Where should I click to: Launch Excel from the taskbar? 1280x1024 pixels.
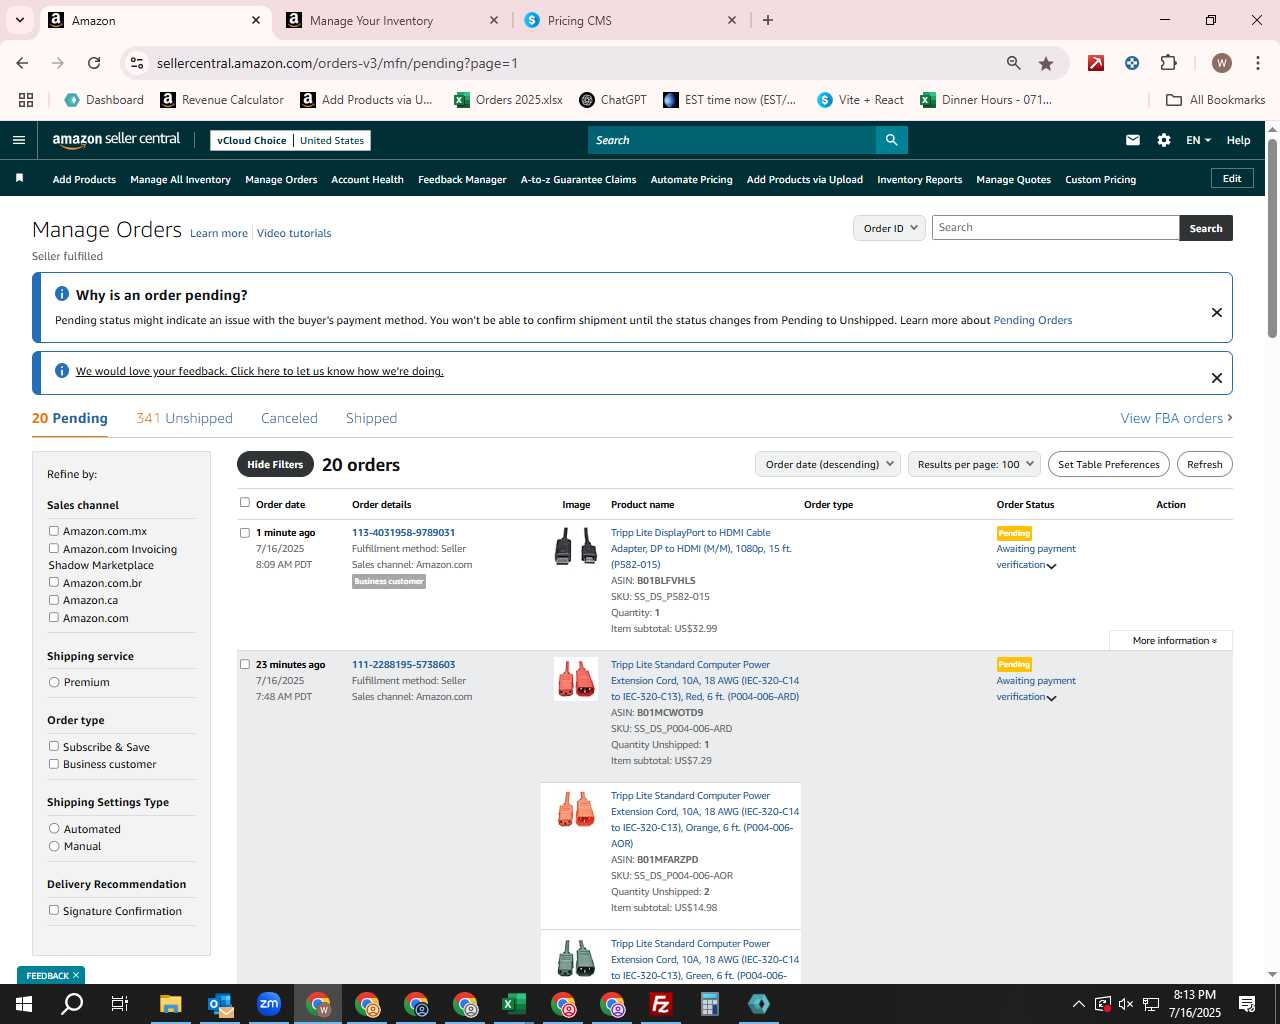[x=514, y=1004]
